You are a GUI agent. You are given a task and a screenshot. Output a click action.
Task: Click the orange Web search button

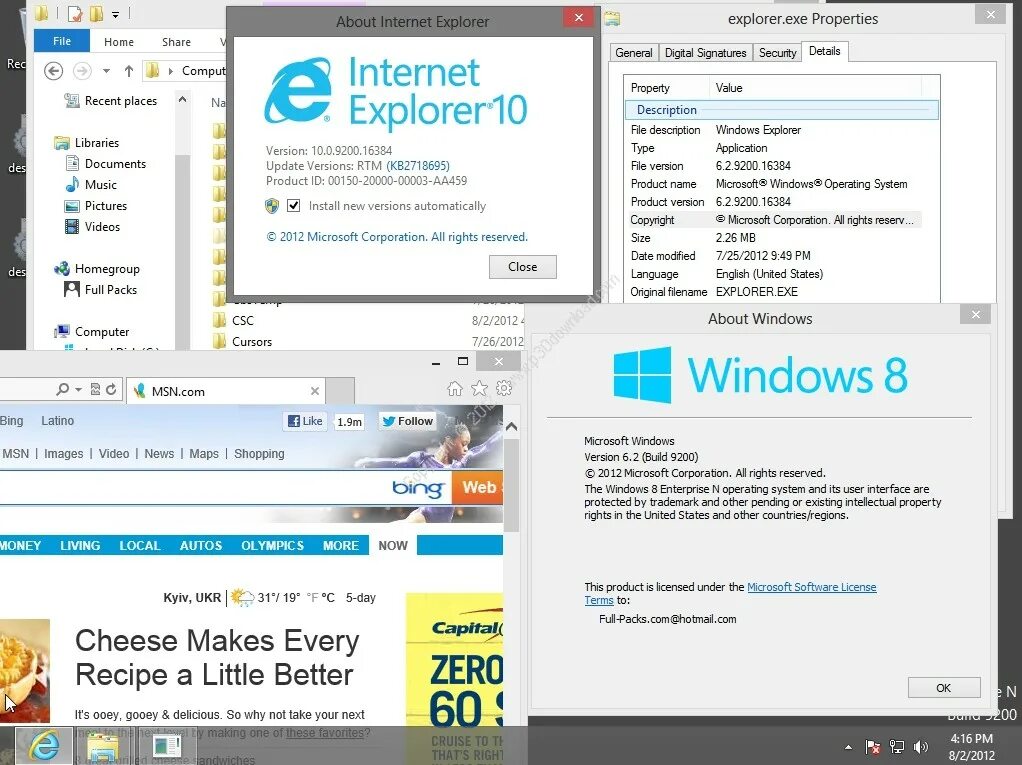click(478, 487)
